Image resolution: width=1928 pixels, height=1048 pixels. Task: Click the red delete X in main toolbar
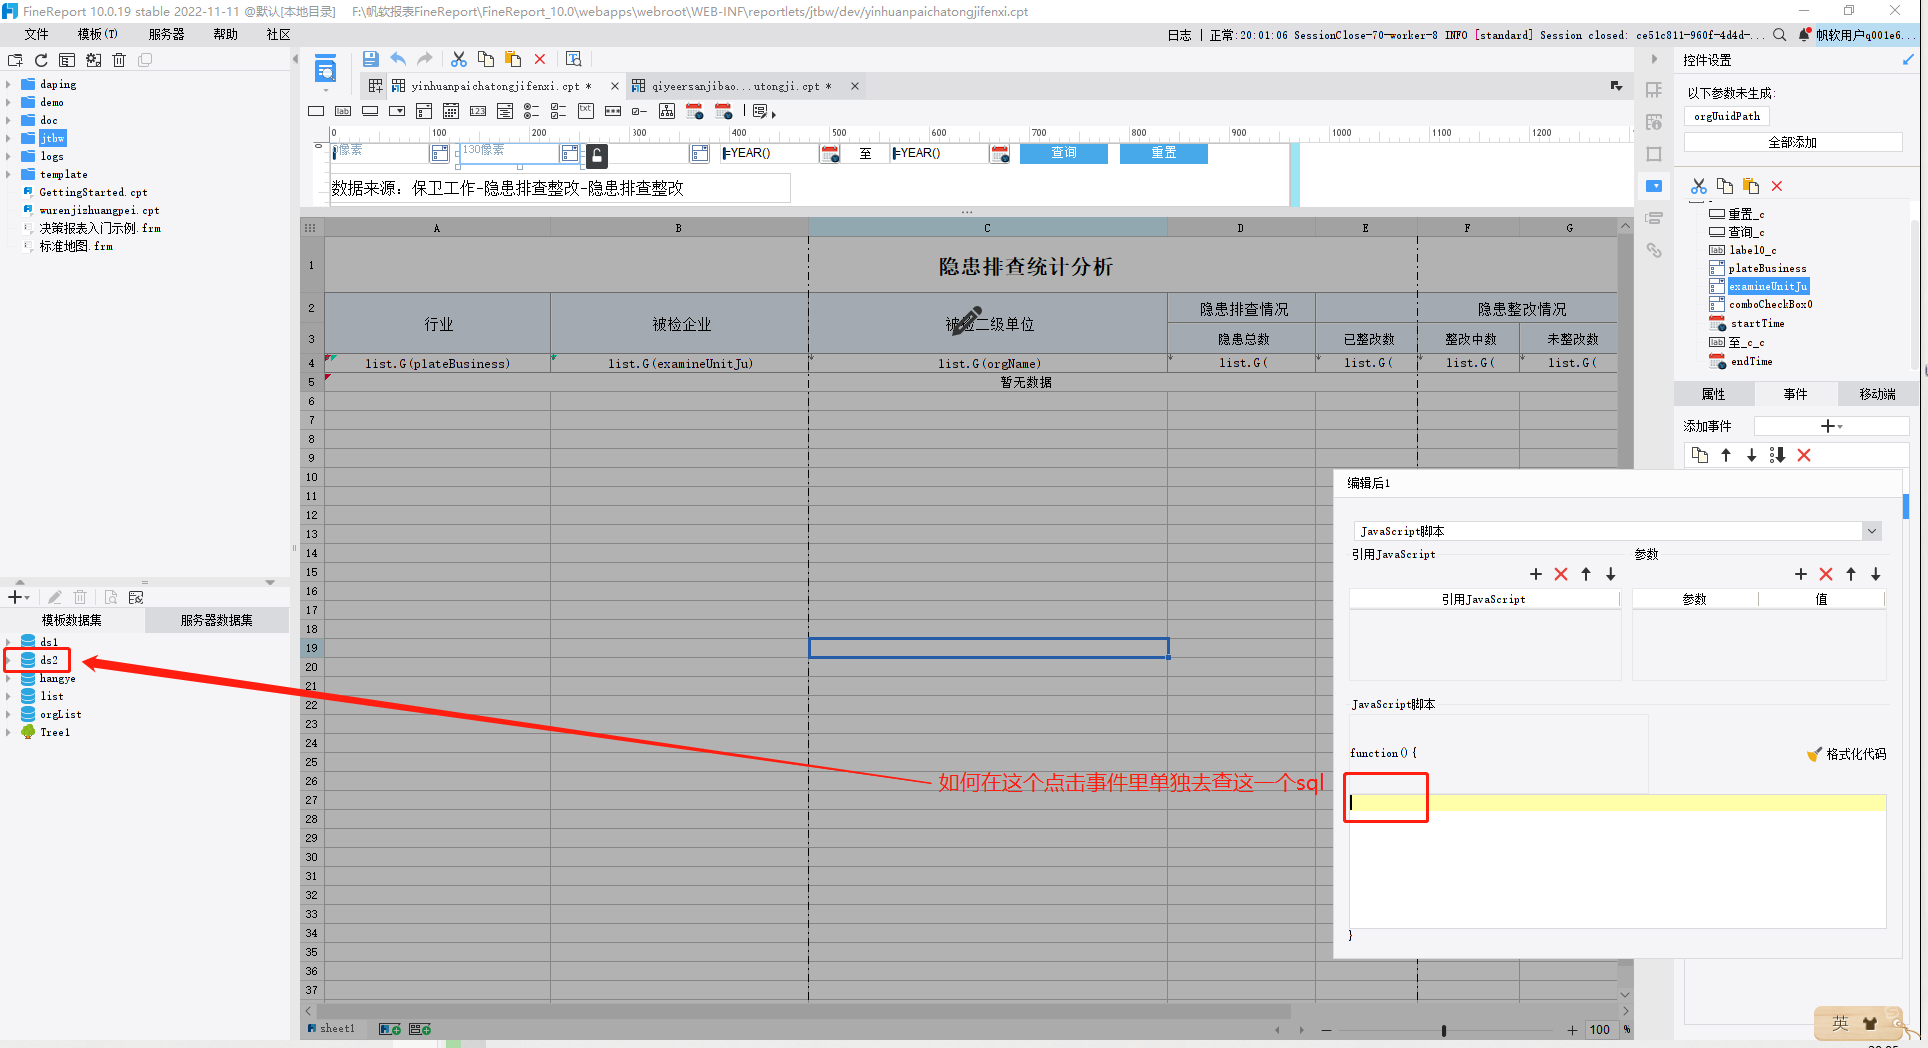coord(540,59)
